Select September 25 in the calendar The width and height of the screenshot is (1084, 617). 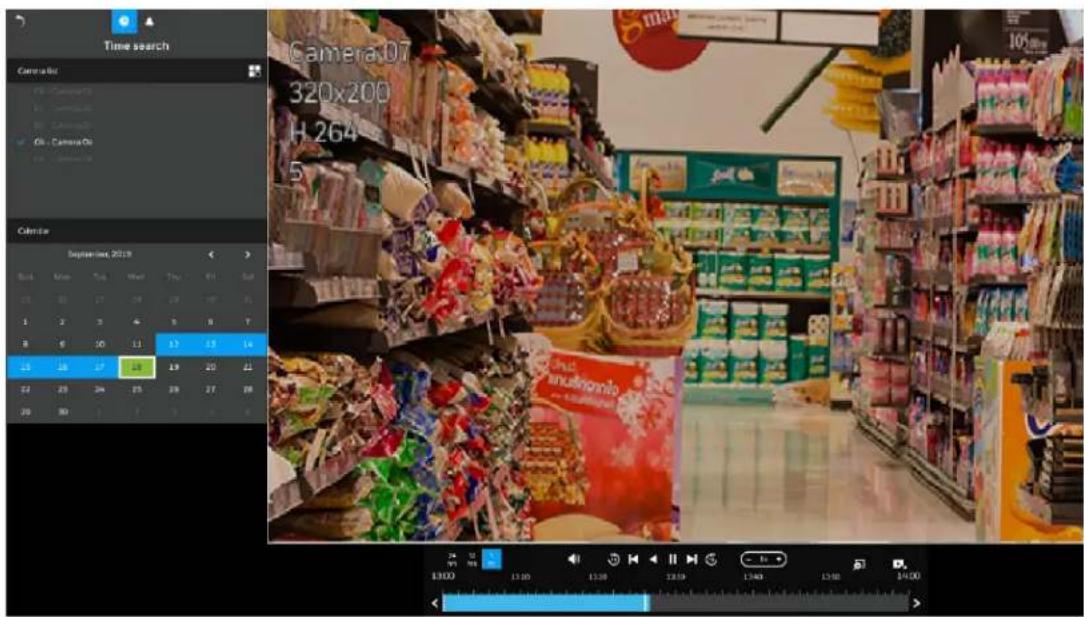137,389
